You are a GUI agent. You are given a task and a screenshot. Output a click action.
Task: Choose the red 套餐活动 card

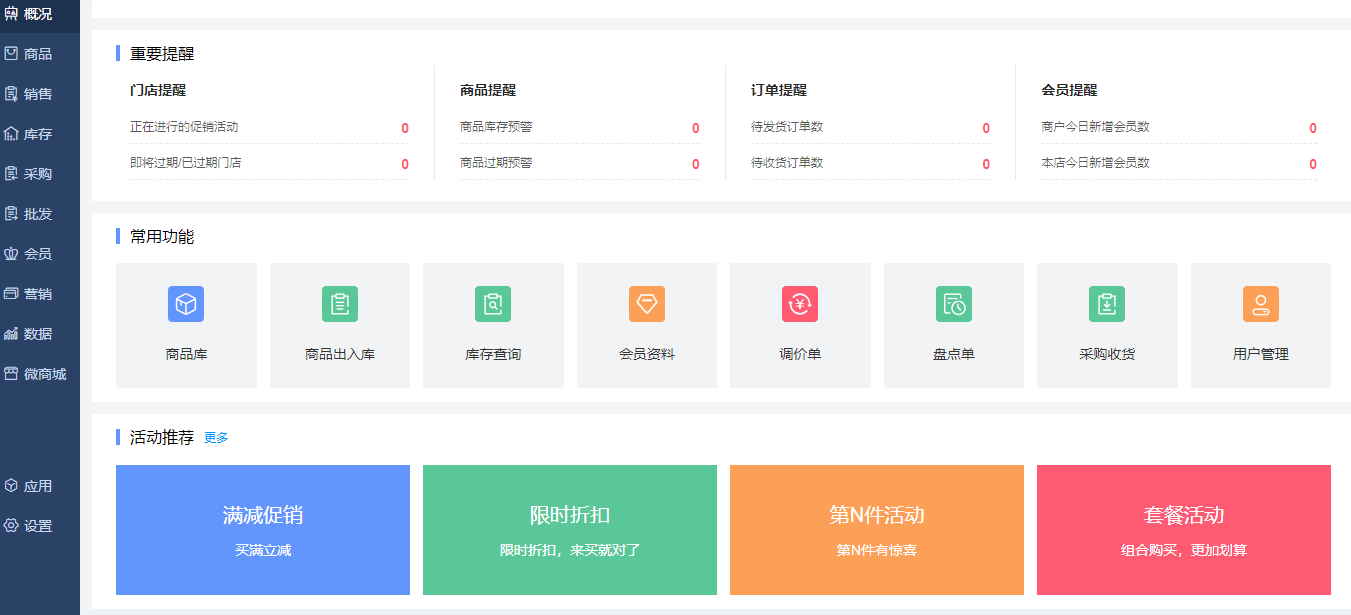click(x=1184, y=530)
